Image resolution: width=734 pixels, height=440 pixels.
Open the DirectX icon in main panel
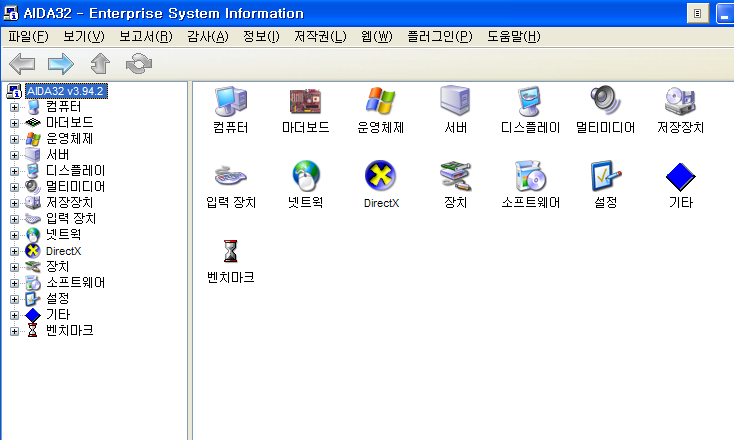pos(380,176)
